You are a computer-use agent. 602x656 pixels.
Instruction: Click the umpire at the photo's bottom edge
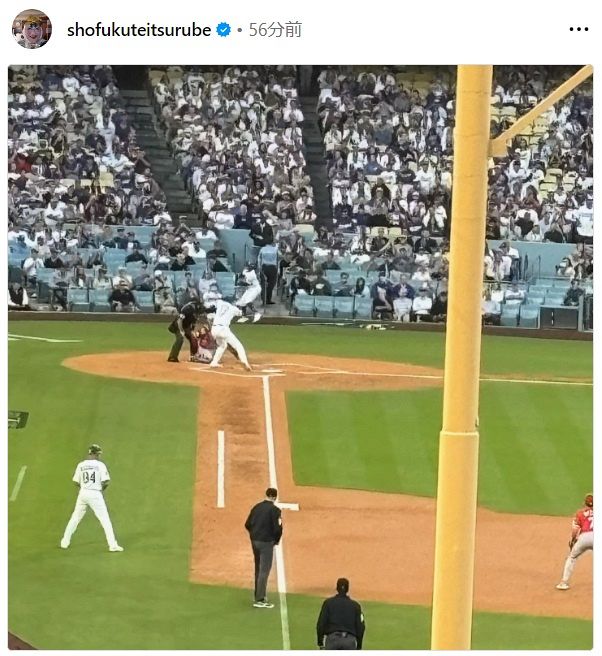tap(341, 614)
